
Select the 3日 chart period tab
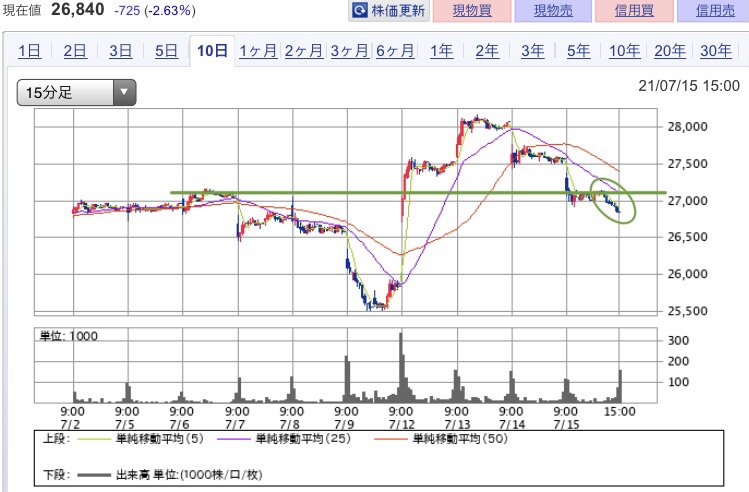click(x=120, y=51)
